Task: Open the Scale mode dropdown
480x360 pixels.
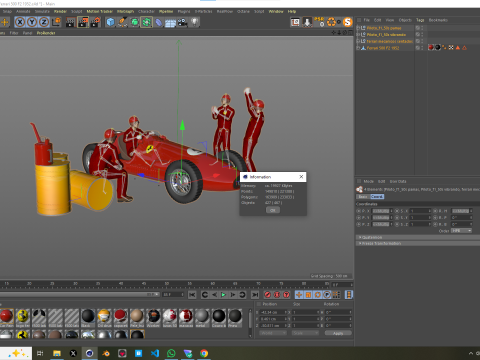Action: click(x=305, y=333)
